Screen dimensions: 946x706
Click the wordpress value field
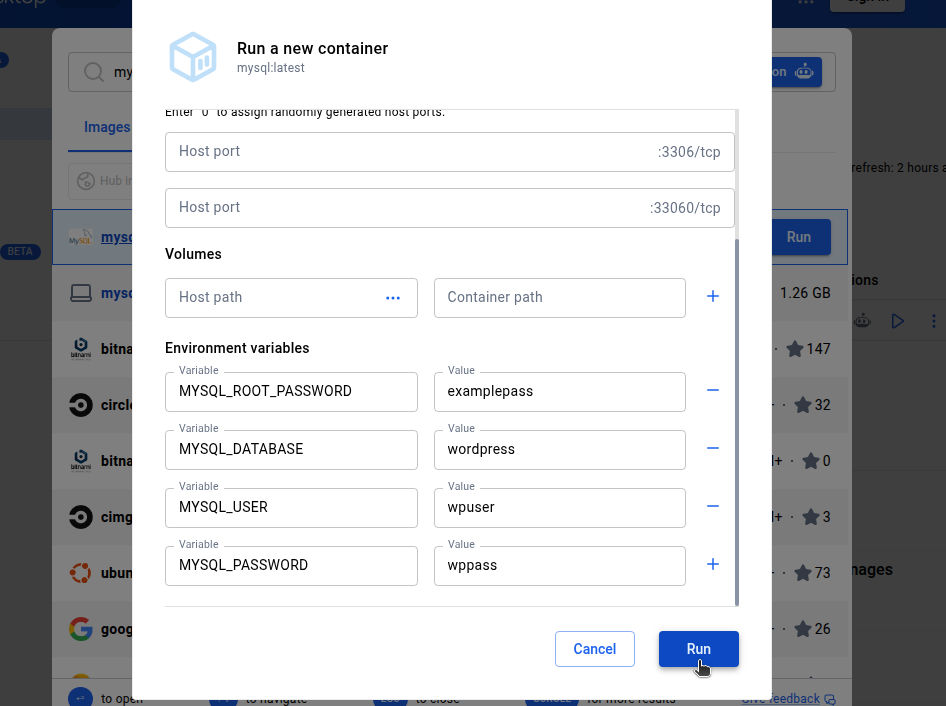point(559,450)
